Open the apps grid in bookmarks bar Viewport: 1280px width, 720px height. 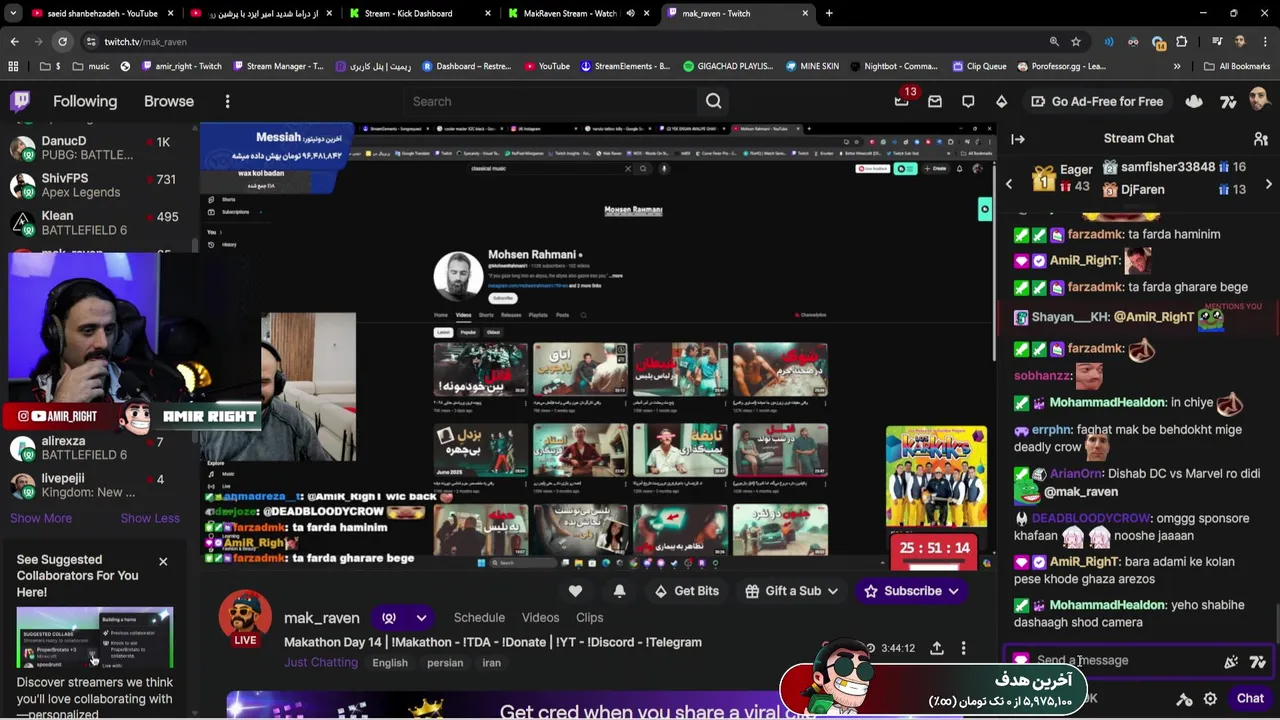(x=13, y=67)
